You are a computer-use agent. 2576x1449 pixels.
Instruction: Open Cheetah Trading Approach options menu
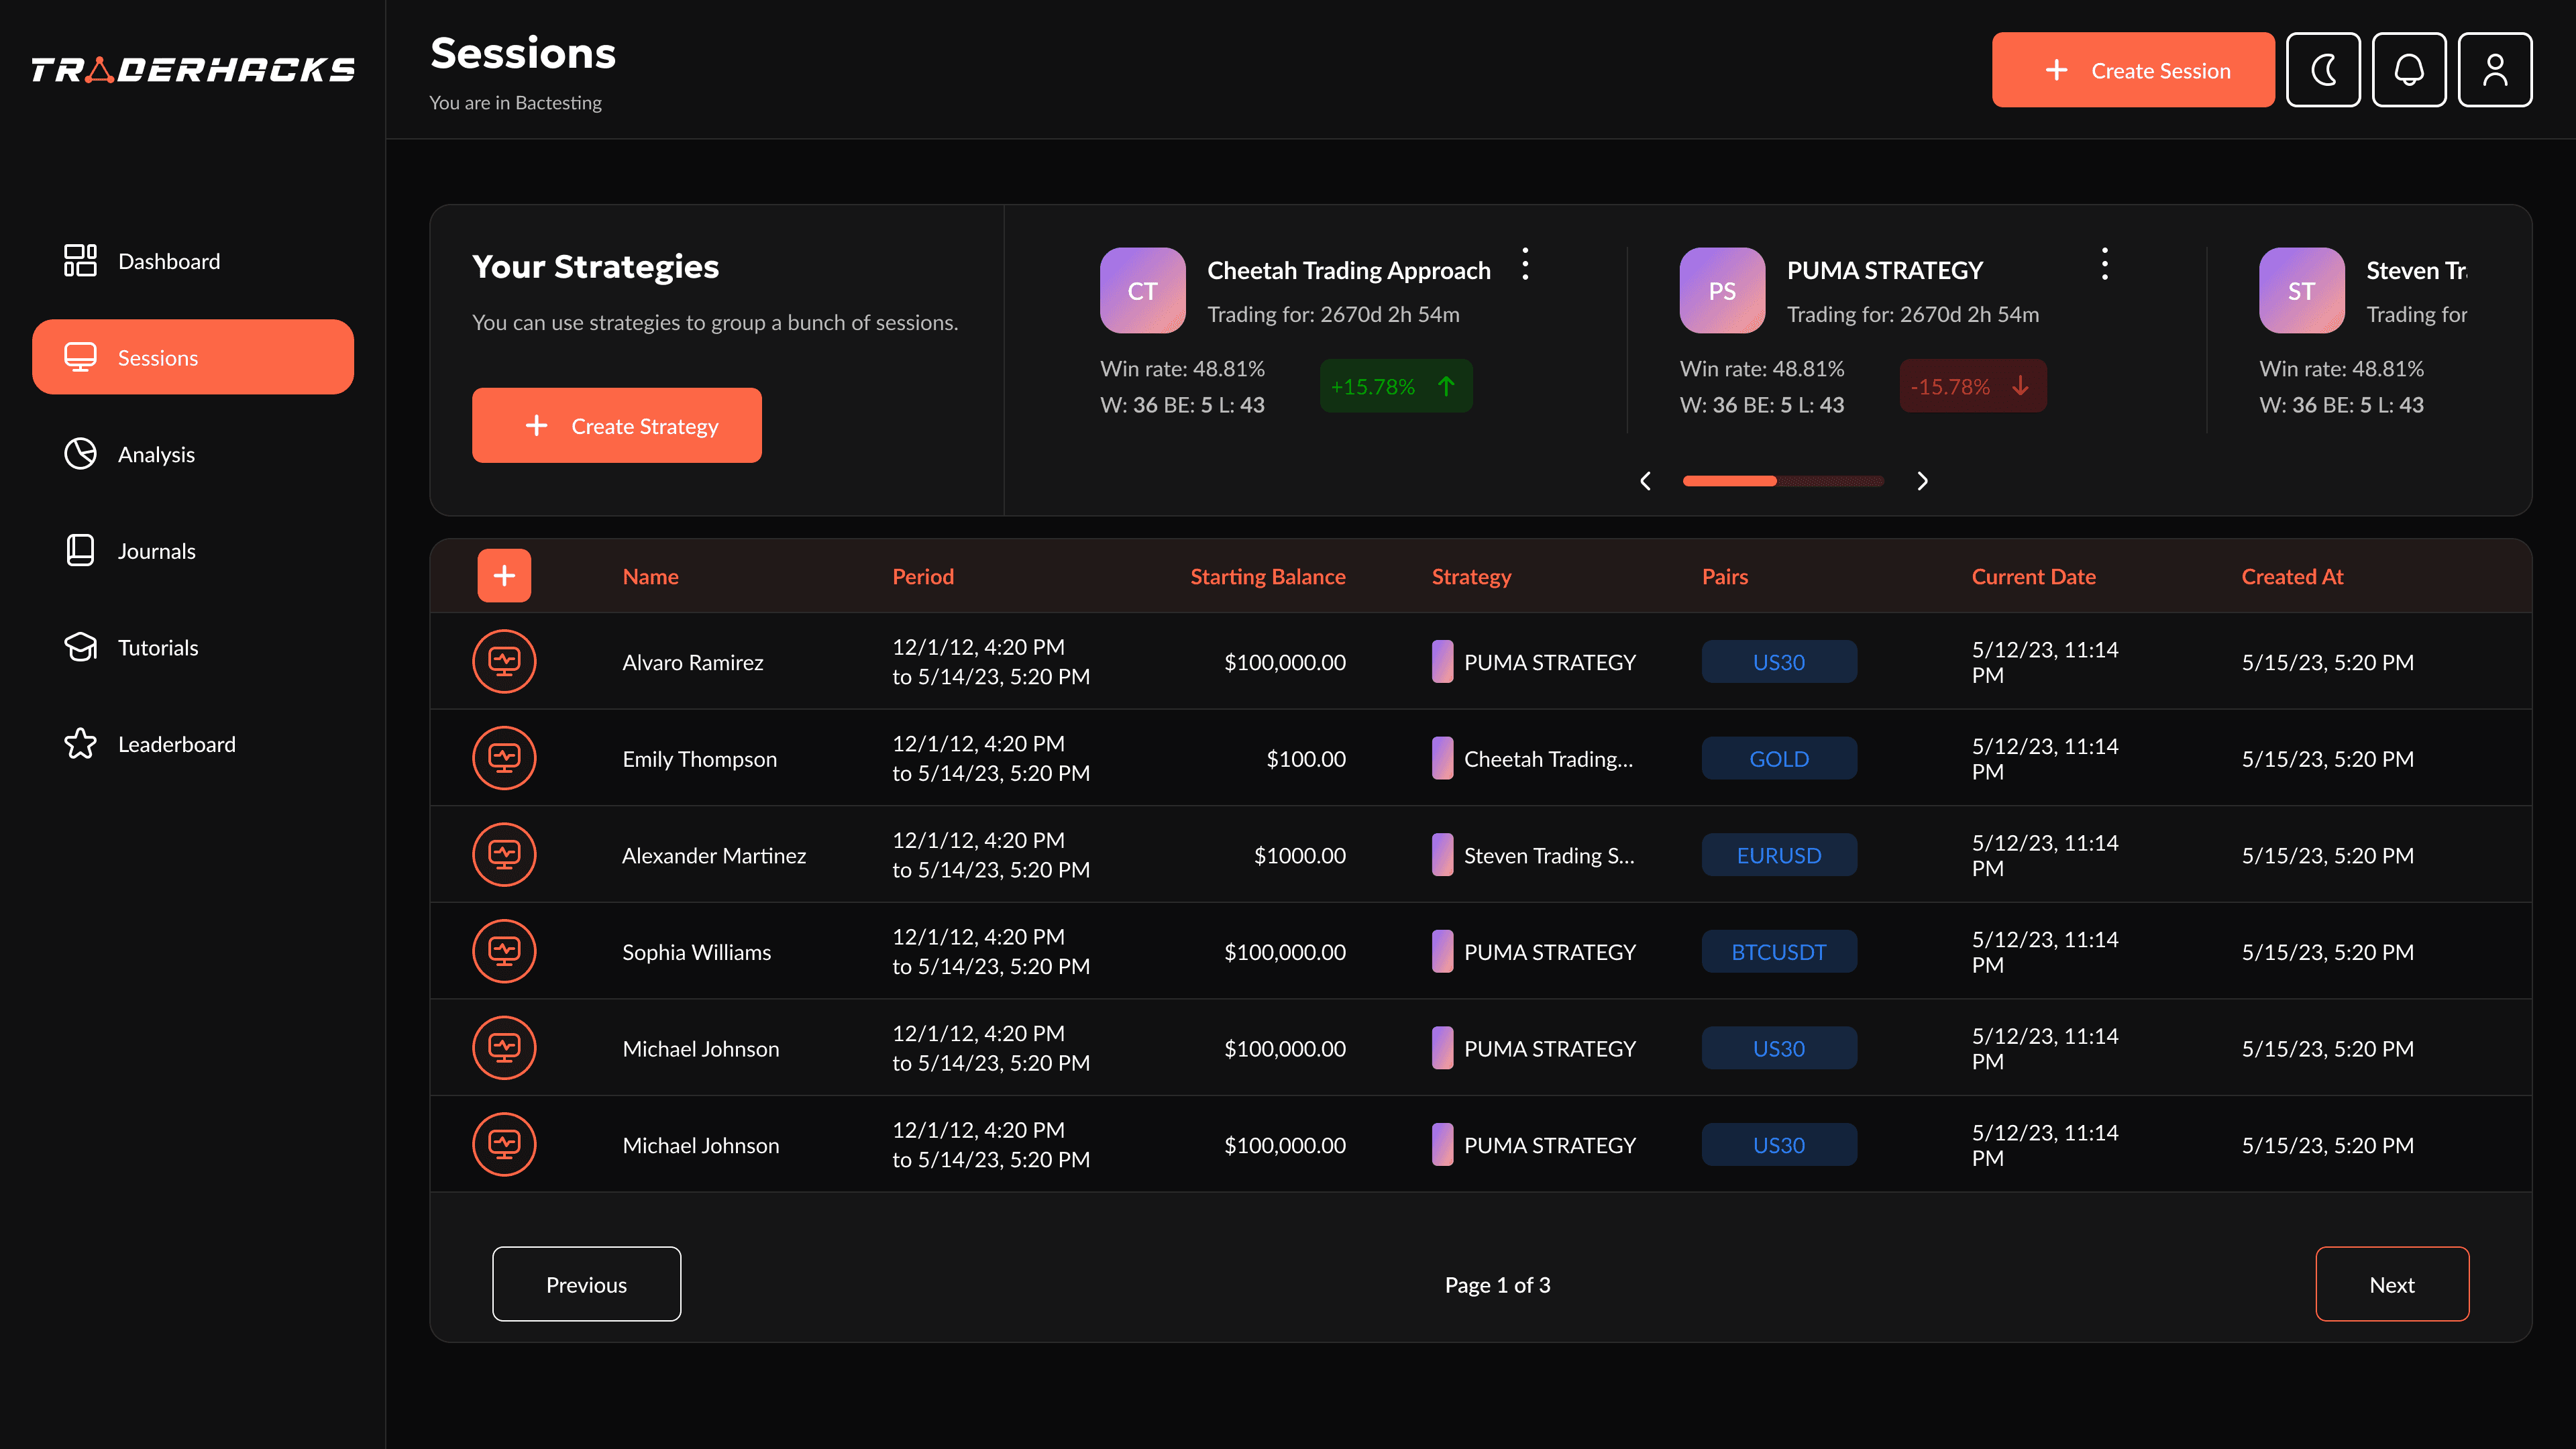1525,264
